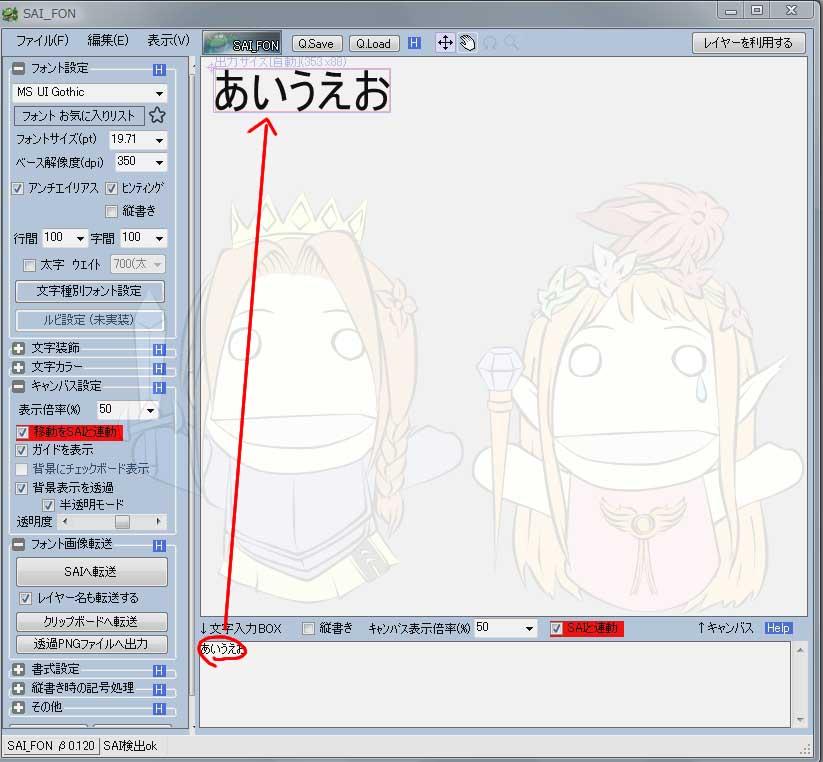Click the left arrow of 透明度 slider

(x=65, y=521)
